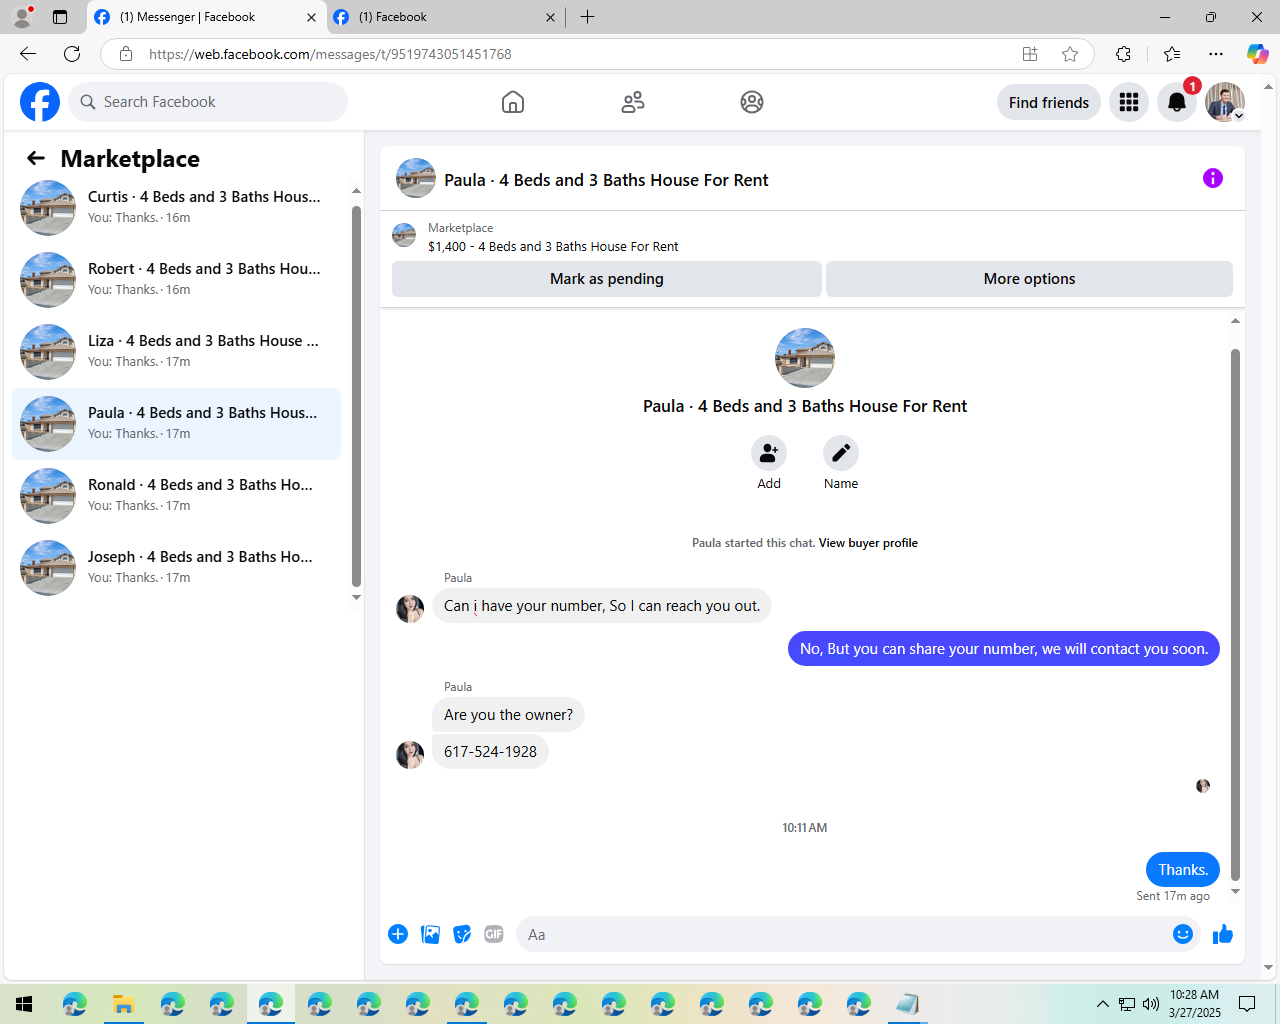
Task: Open File Explorer from the taskbar
Action: click(x=123, y=1004)
